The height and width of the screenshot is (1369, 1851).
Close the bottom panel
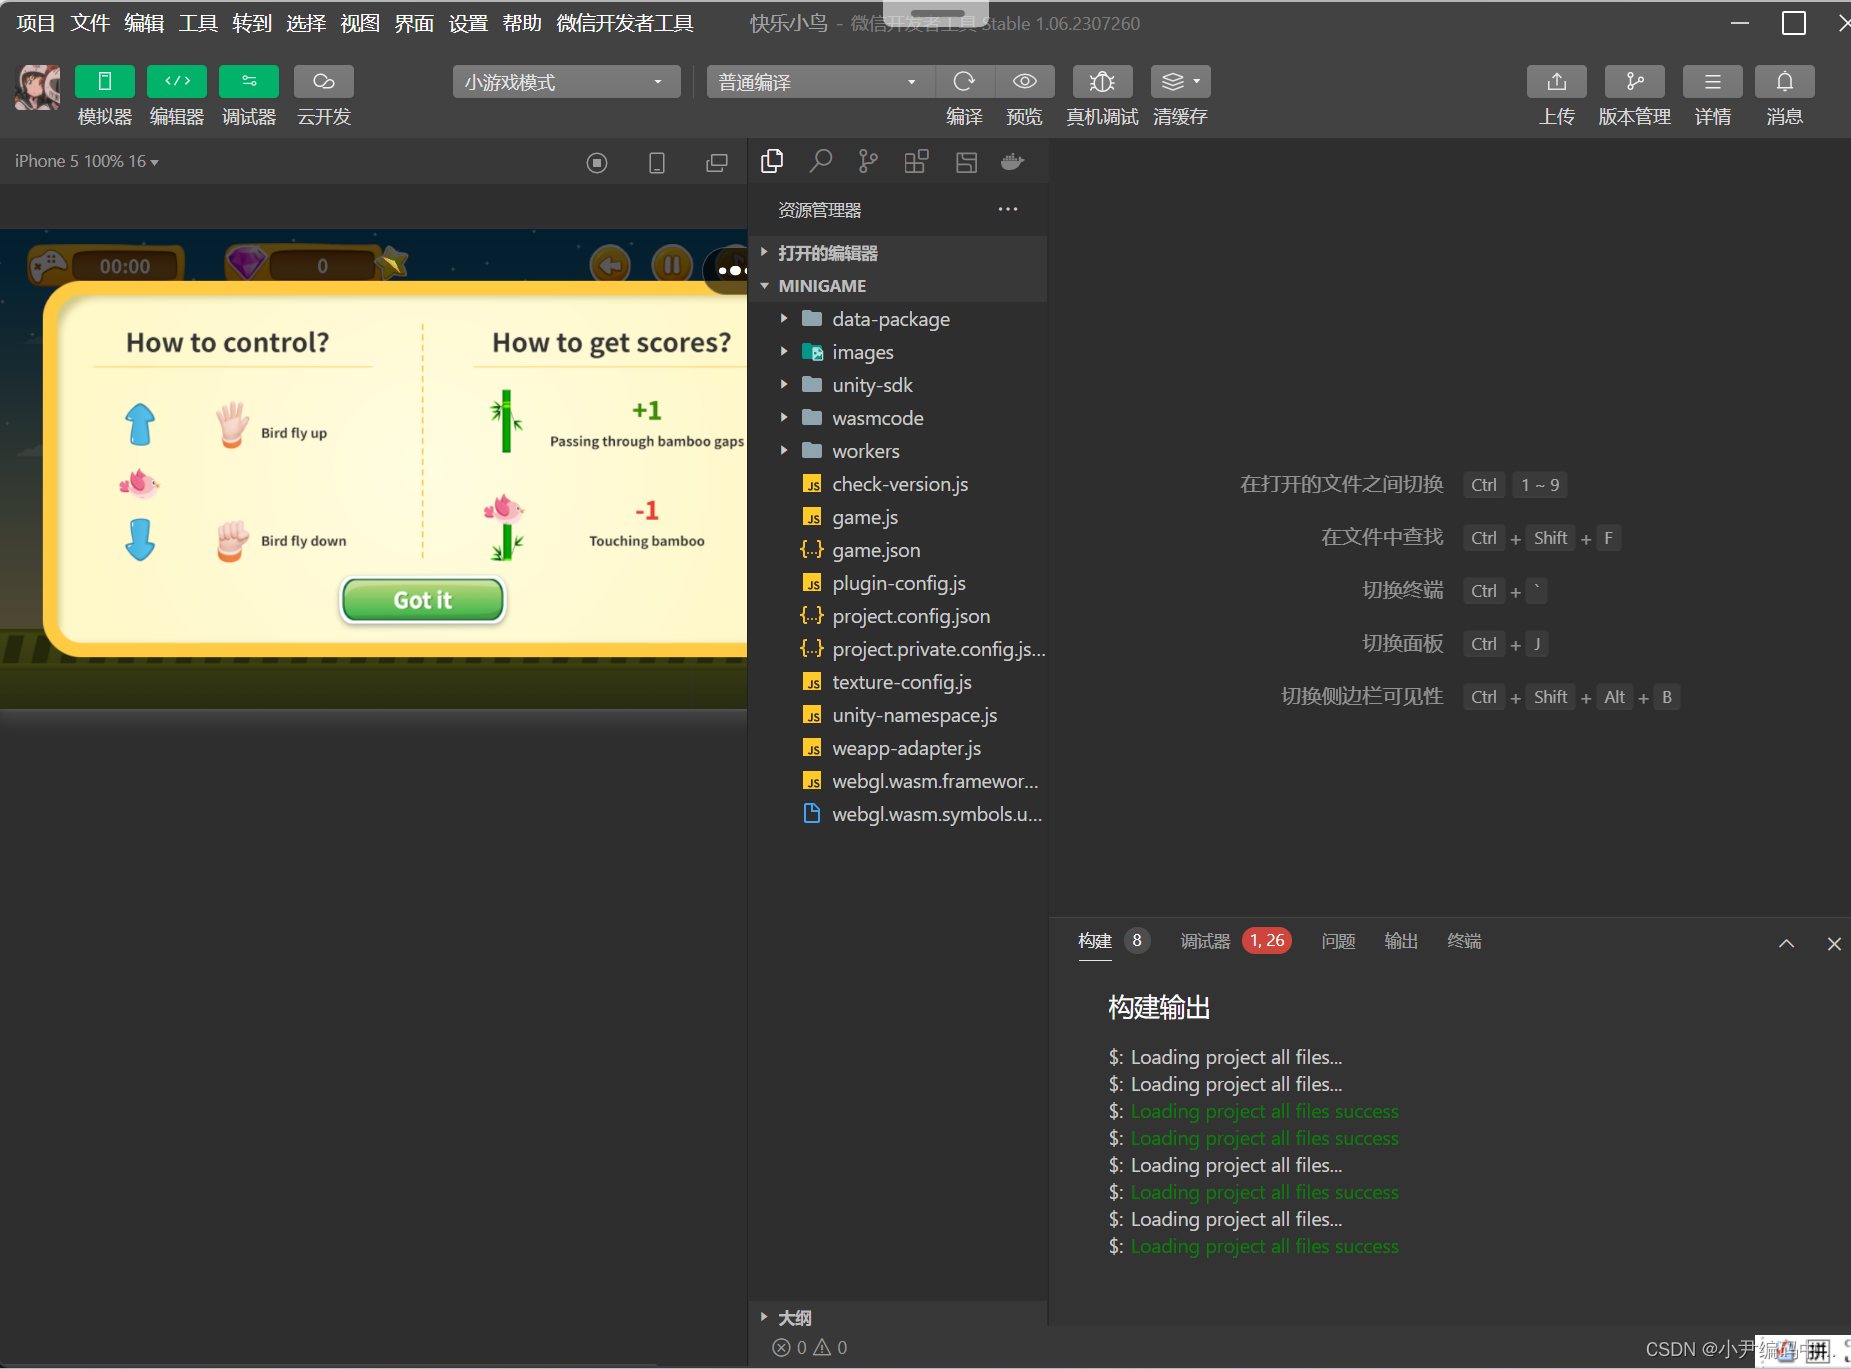coord(1834,943)
